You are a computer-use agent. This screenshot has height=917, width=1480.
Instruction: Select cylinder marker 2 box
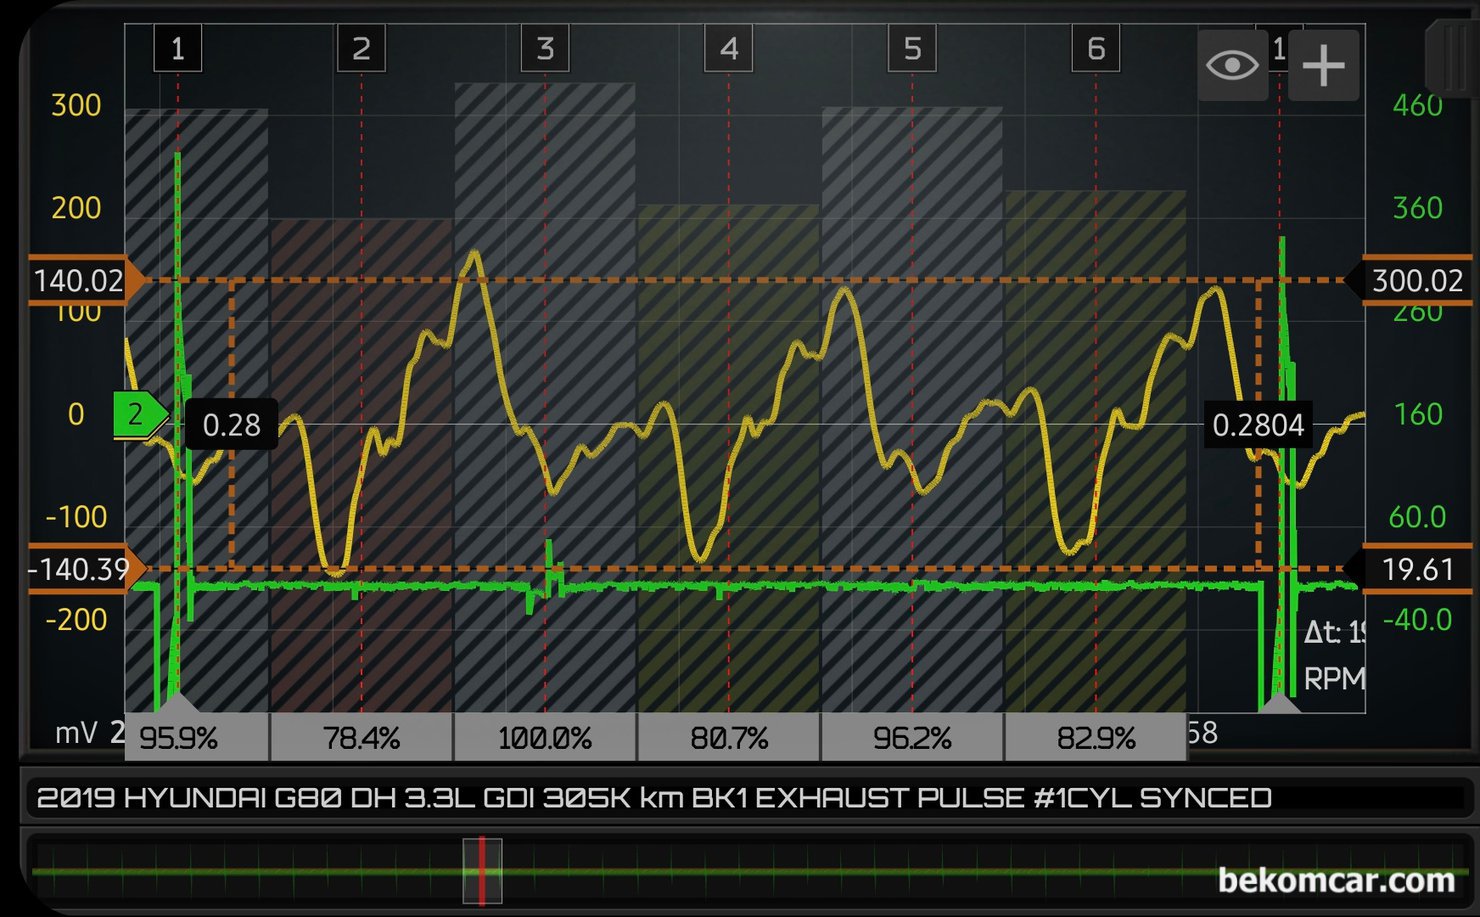point(361,49)
